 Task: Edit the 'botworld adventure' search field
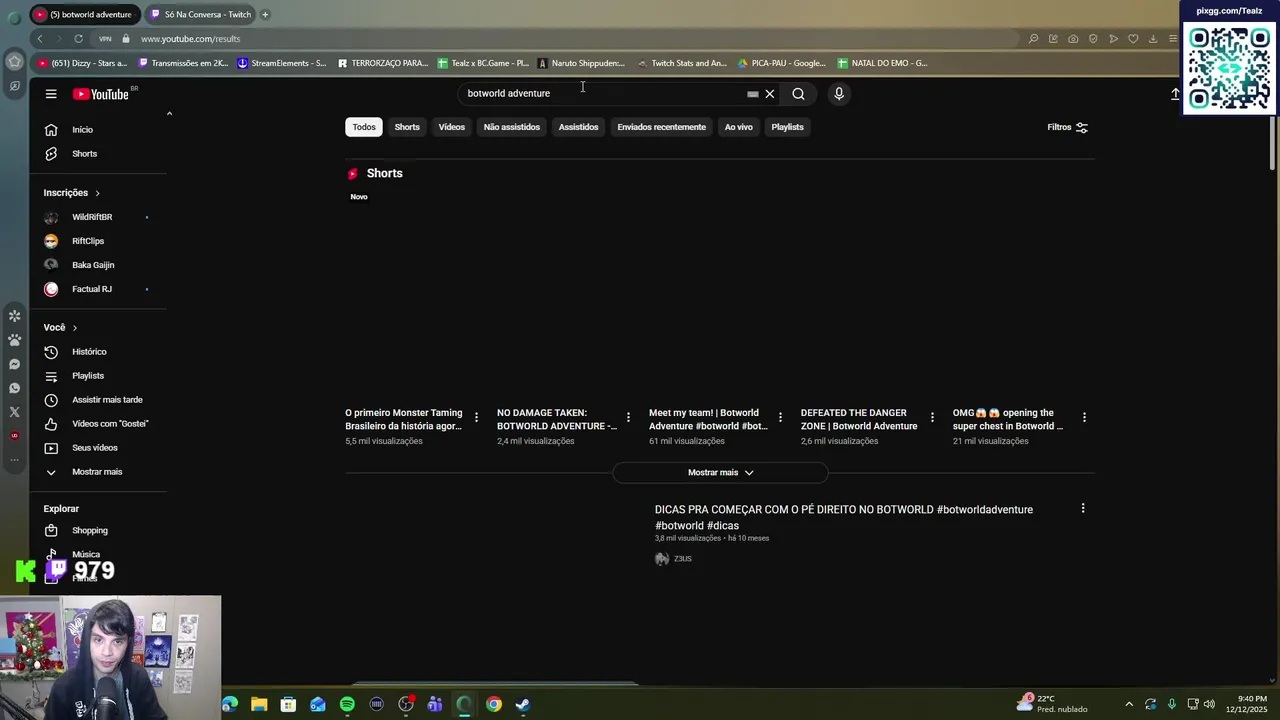[604, 93]
